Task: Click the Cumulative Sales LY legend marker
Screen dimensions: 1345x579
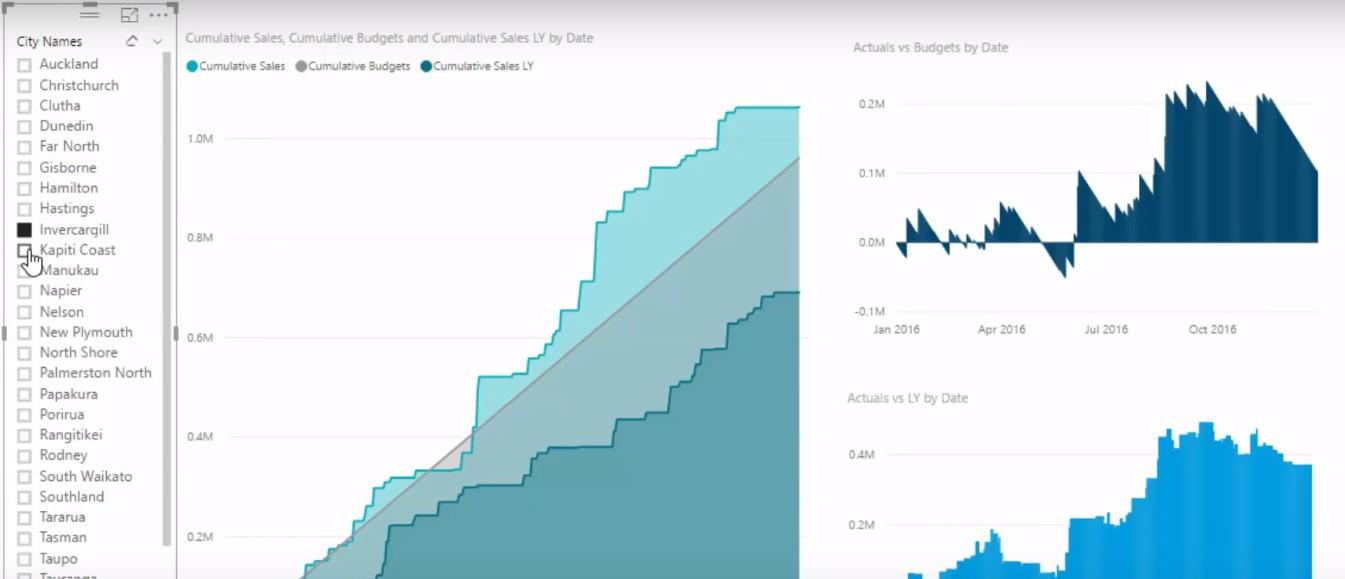Action: (x=426, y=67)
